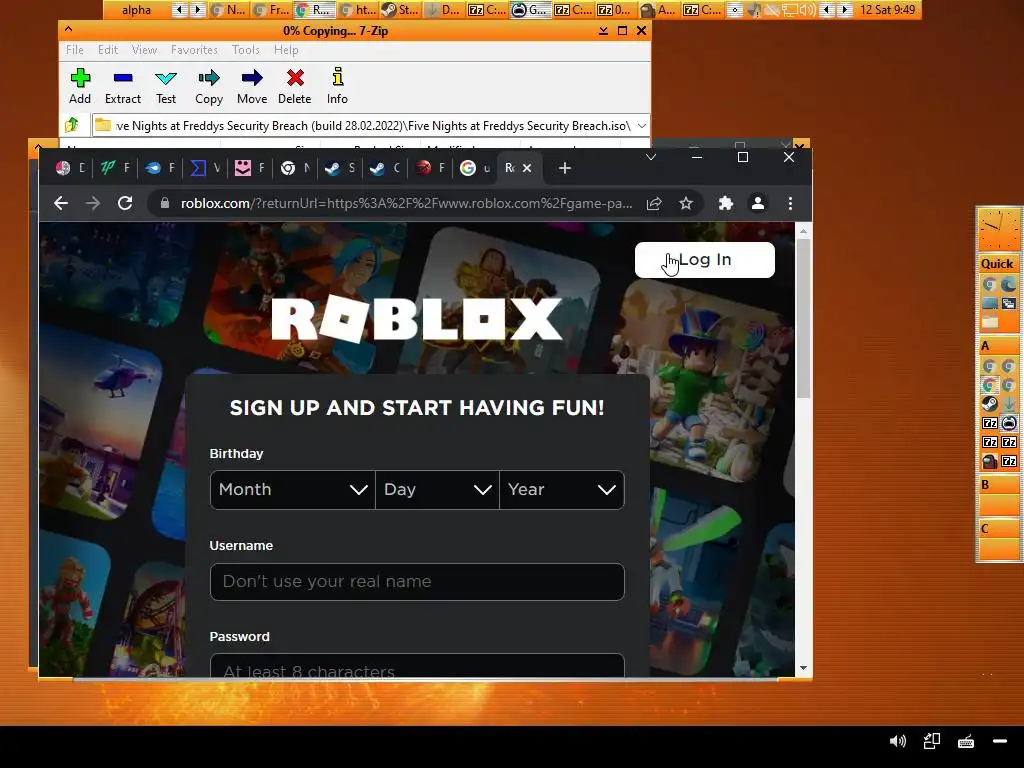Click the alpha desktop label in top bar
Image resolution: width=1024 pixels, height=768 pixels.
(136, 10)
